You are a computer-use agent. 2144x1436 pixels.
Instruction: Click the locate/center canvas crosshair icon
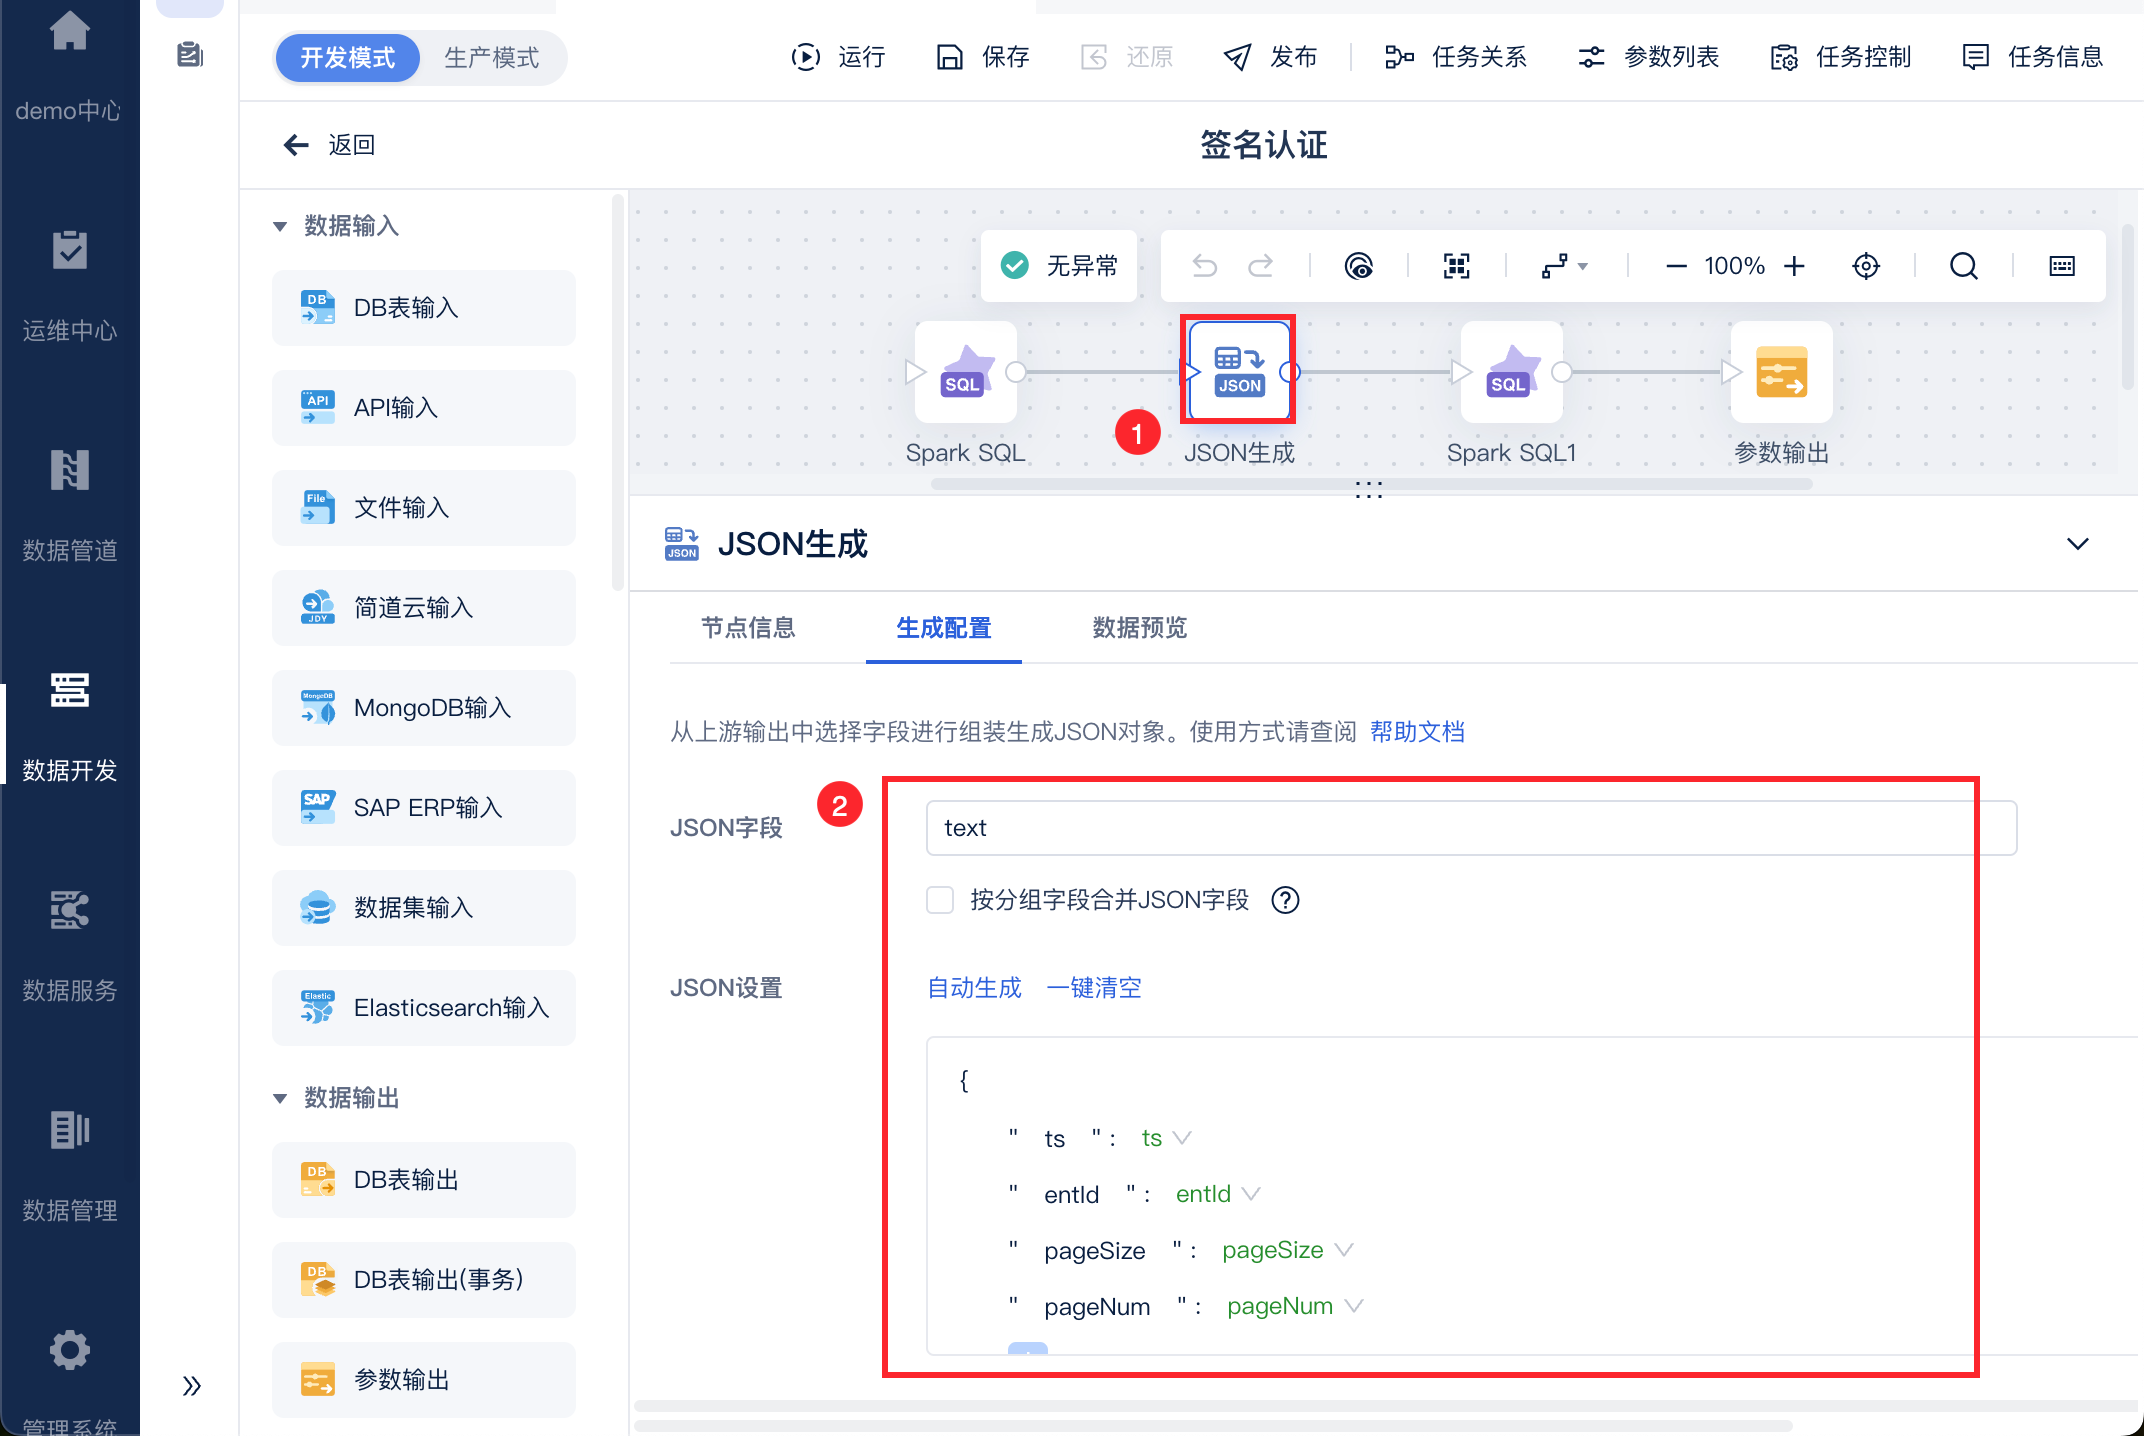click(1866, 266)
